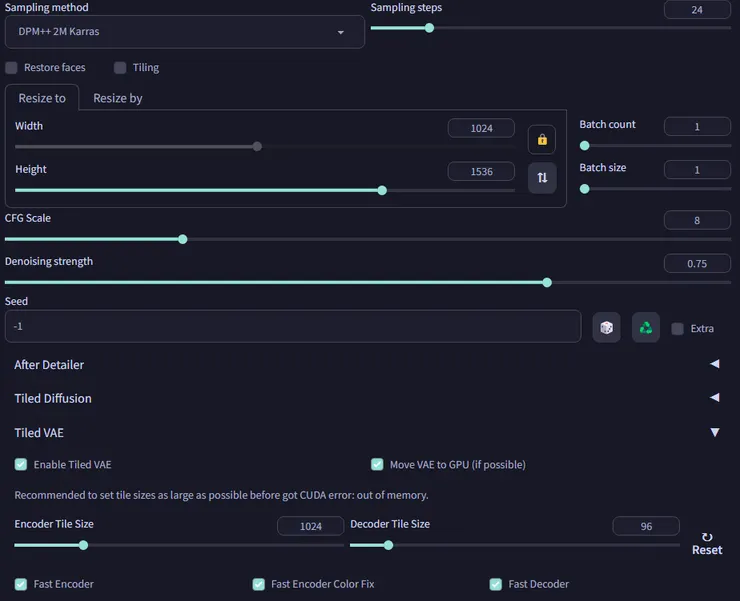Toggle the Fast Encoder Color Fix checkbox
Viewport: 740px width, 601px height.
click(259, 584)
